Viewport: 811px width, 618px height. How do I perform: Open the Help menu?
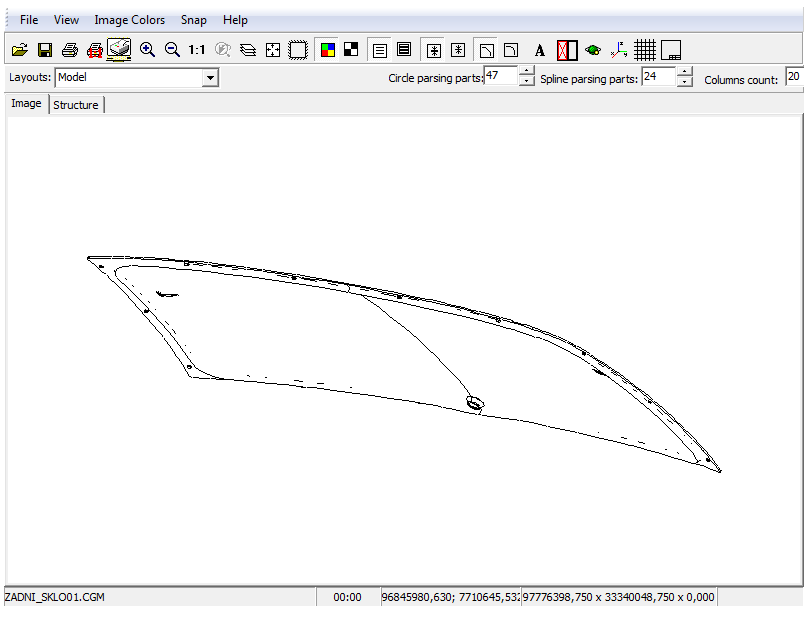point(235,20)
